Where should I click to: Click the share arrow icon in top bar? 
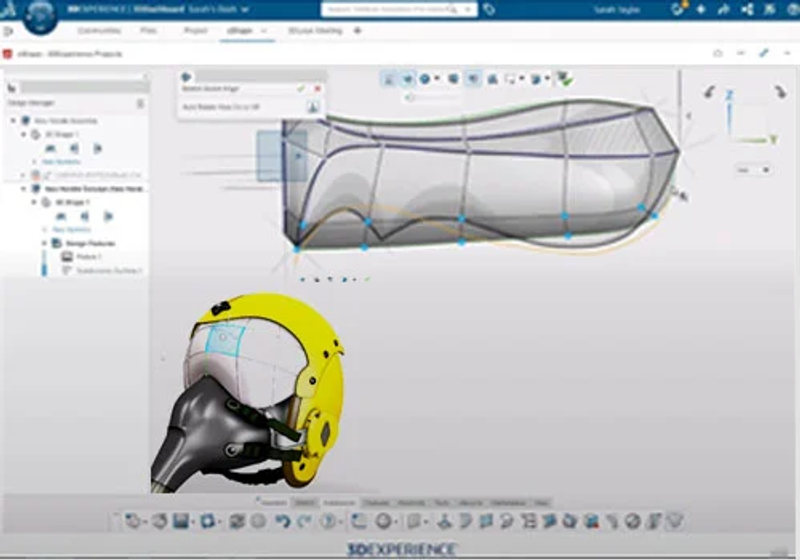click(x=723, y=9)
